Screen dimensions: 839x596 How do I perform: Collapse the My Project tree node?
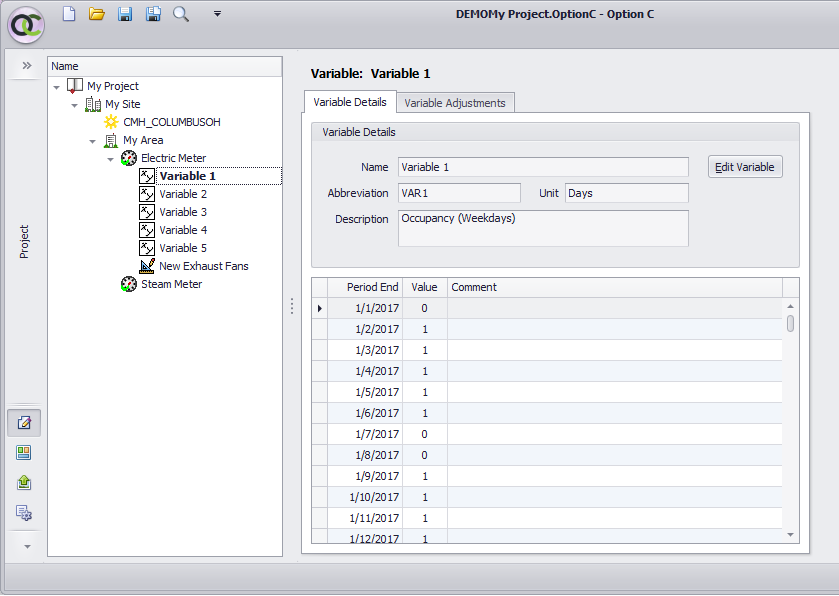57,87
